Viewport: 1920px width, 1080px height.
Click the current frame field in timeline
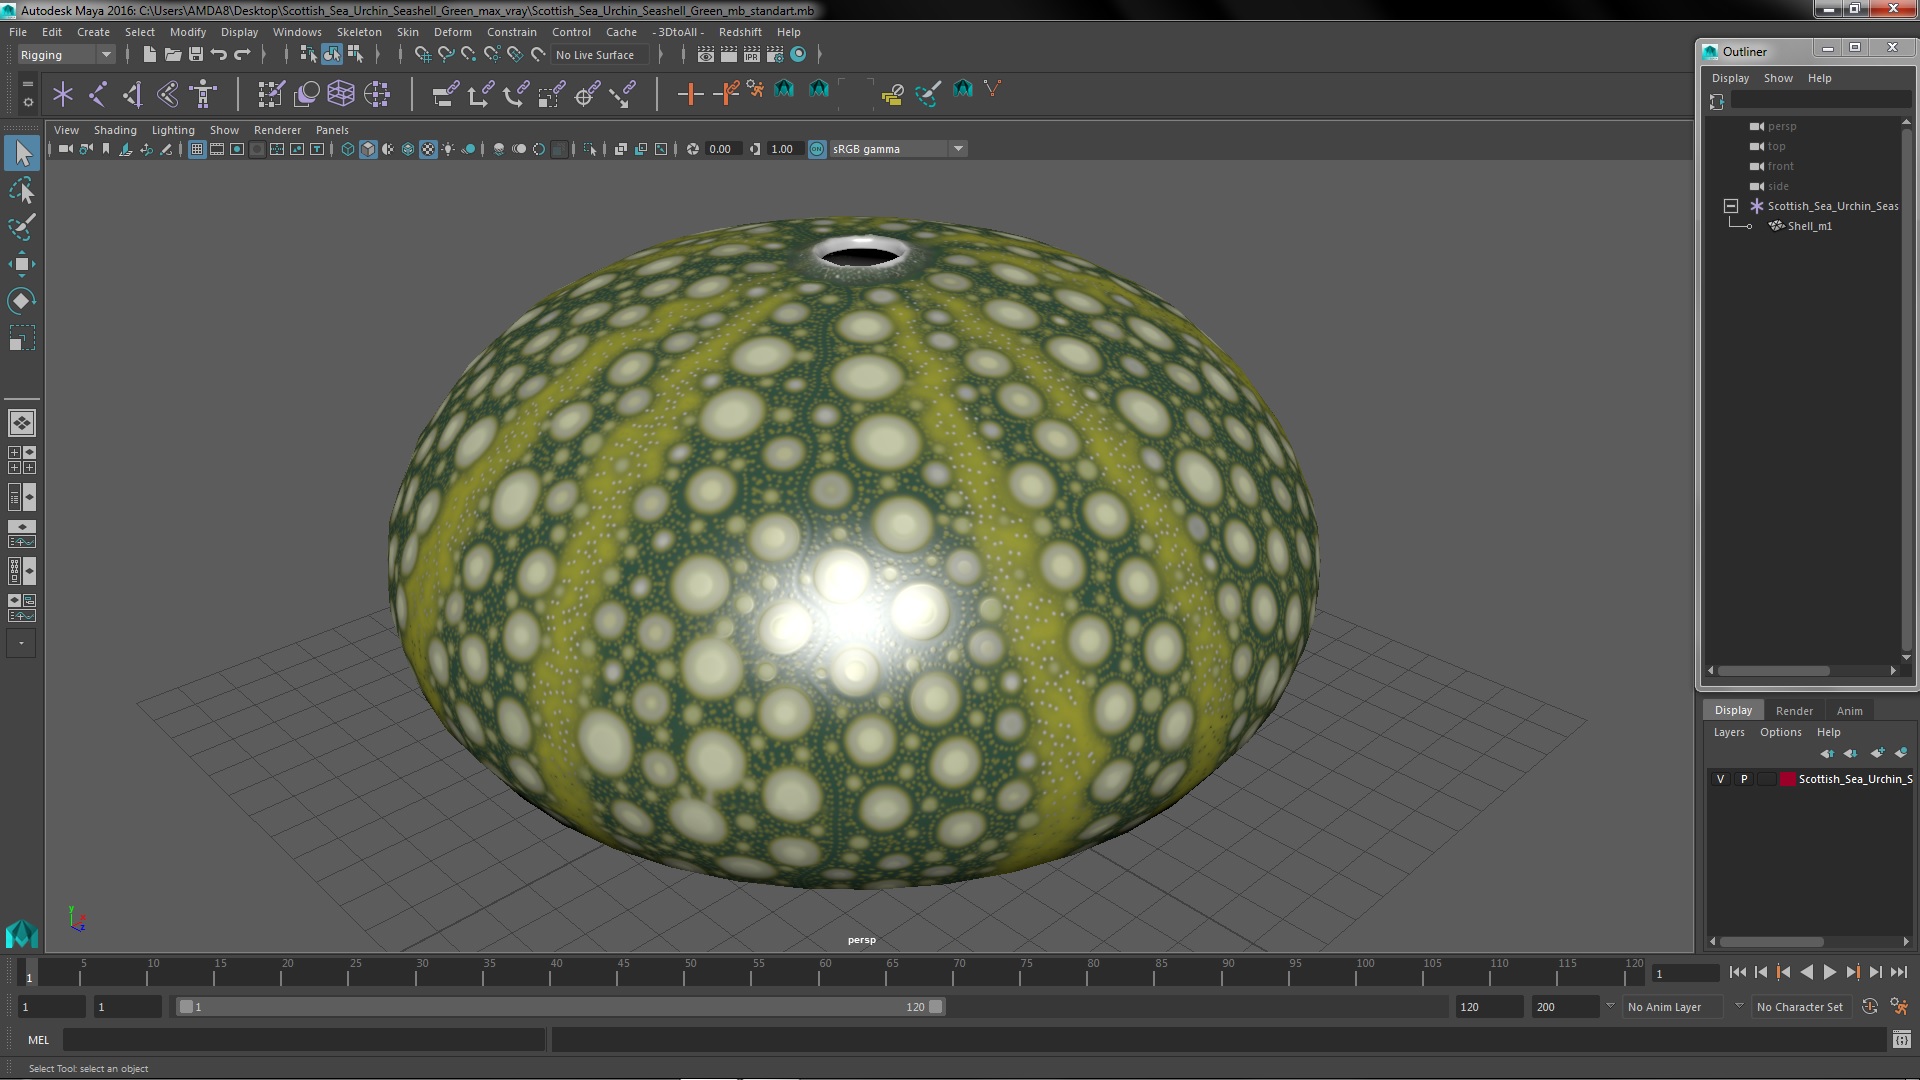pyautogui.click(x=1685, y=973)
